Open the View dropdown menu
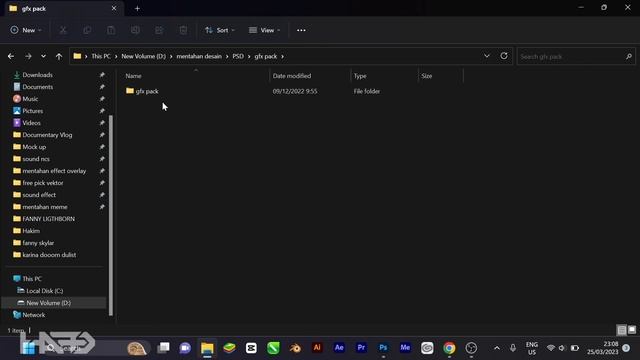This screenshot has height=360, width=640. 264,30
